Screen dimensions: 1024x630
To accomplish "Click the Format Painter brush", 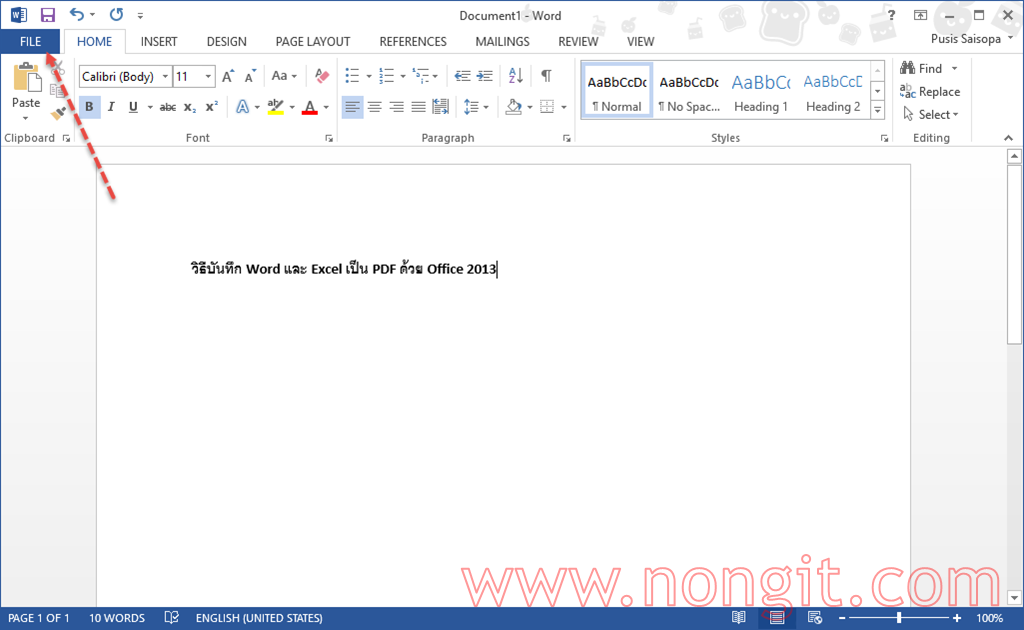I will pos(58,114).
